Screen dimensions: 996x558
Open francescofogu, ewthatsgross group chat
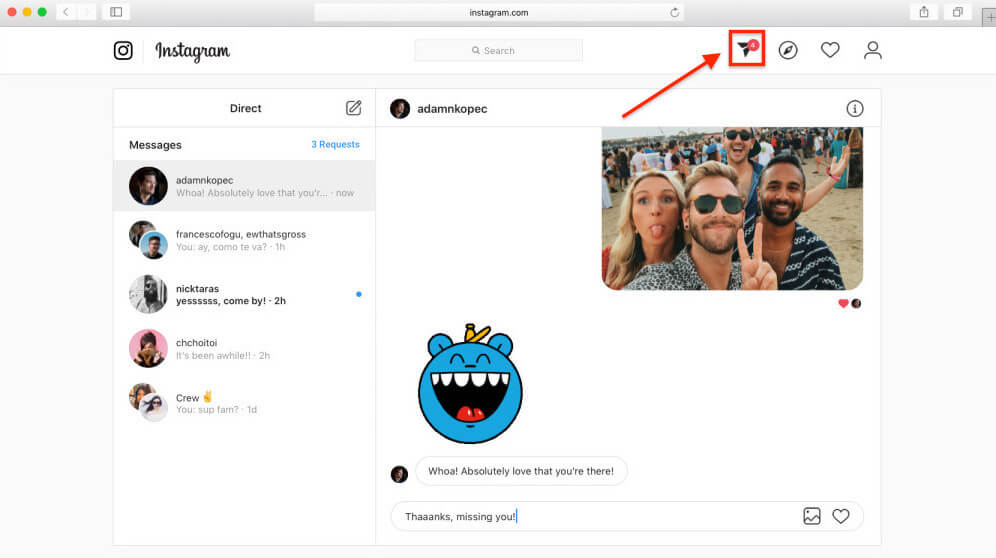tap(244, 240)
